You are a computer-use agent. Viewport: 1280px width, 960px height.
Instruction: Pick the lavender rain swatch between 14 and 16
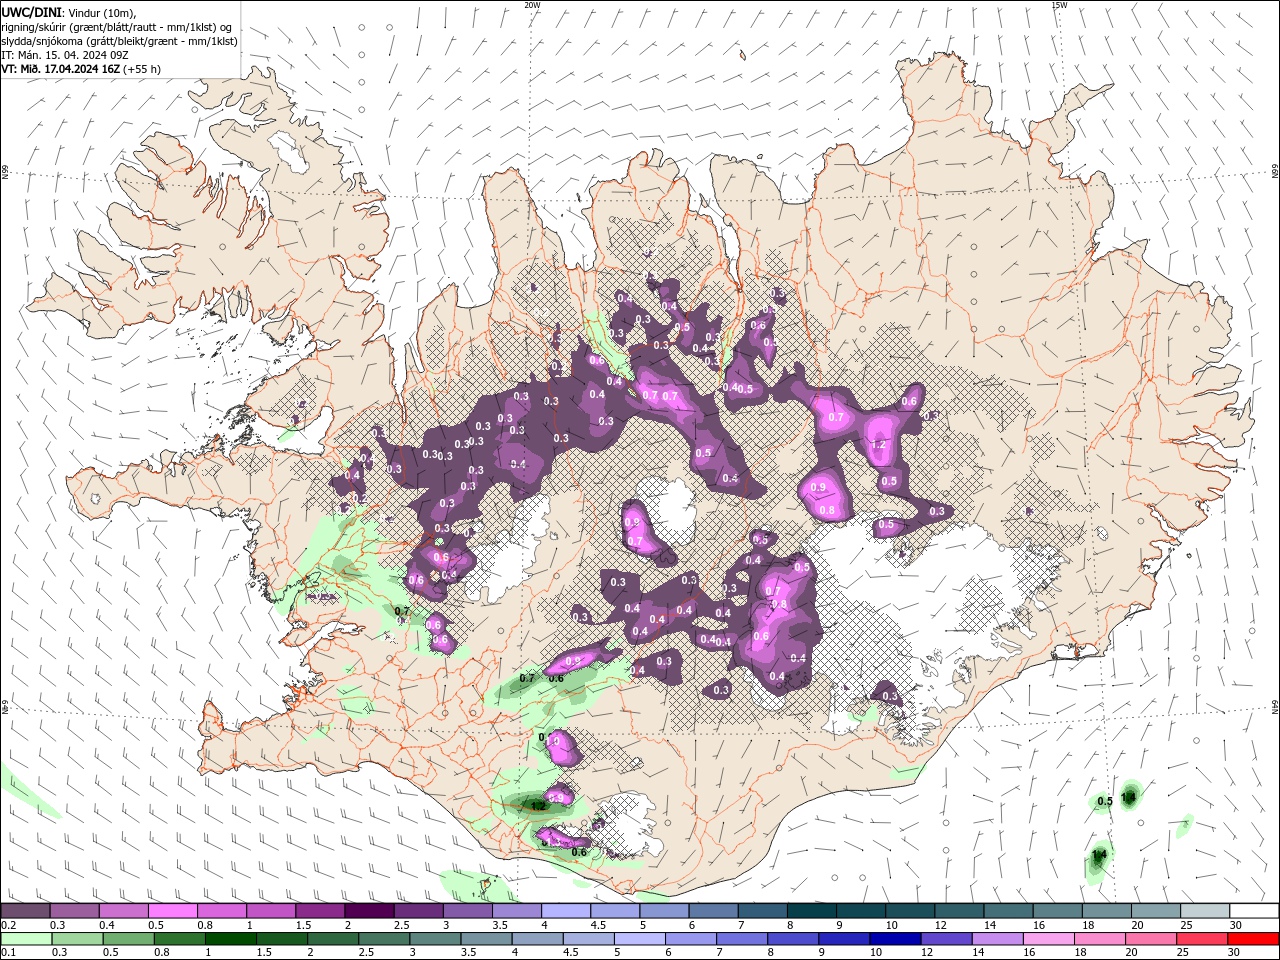pyautogui.click(x=997, y=938)
